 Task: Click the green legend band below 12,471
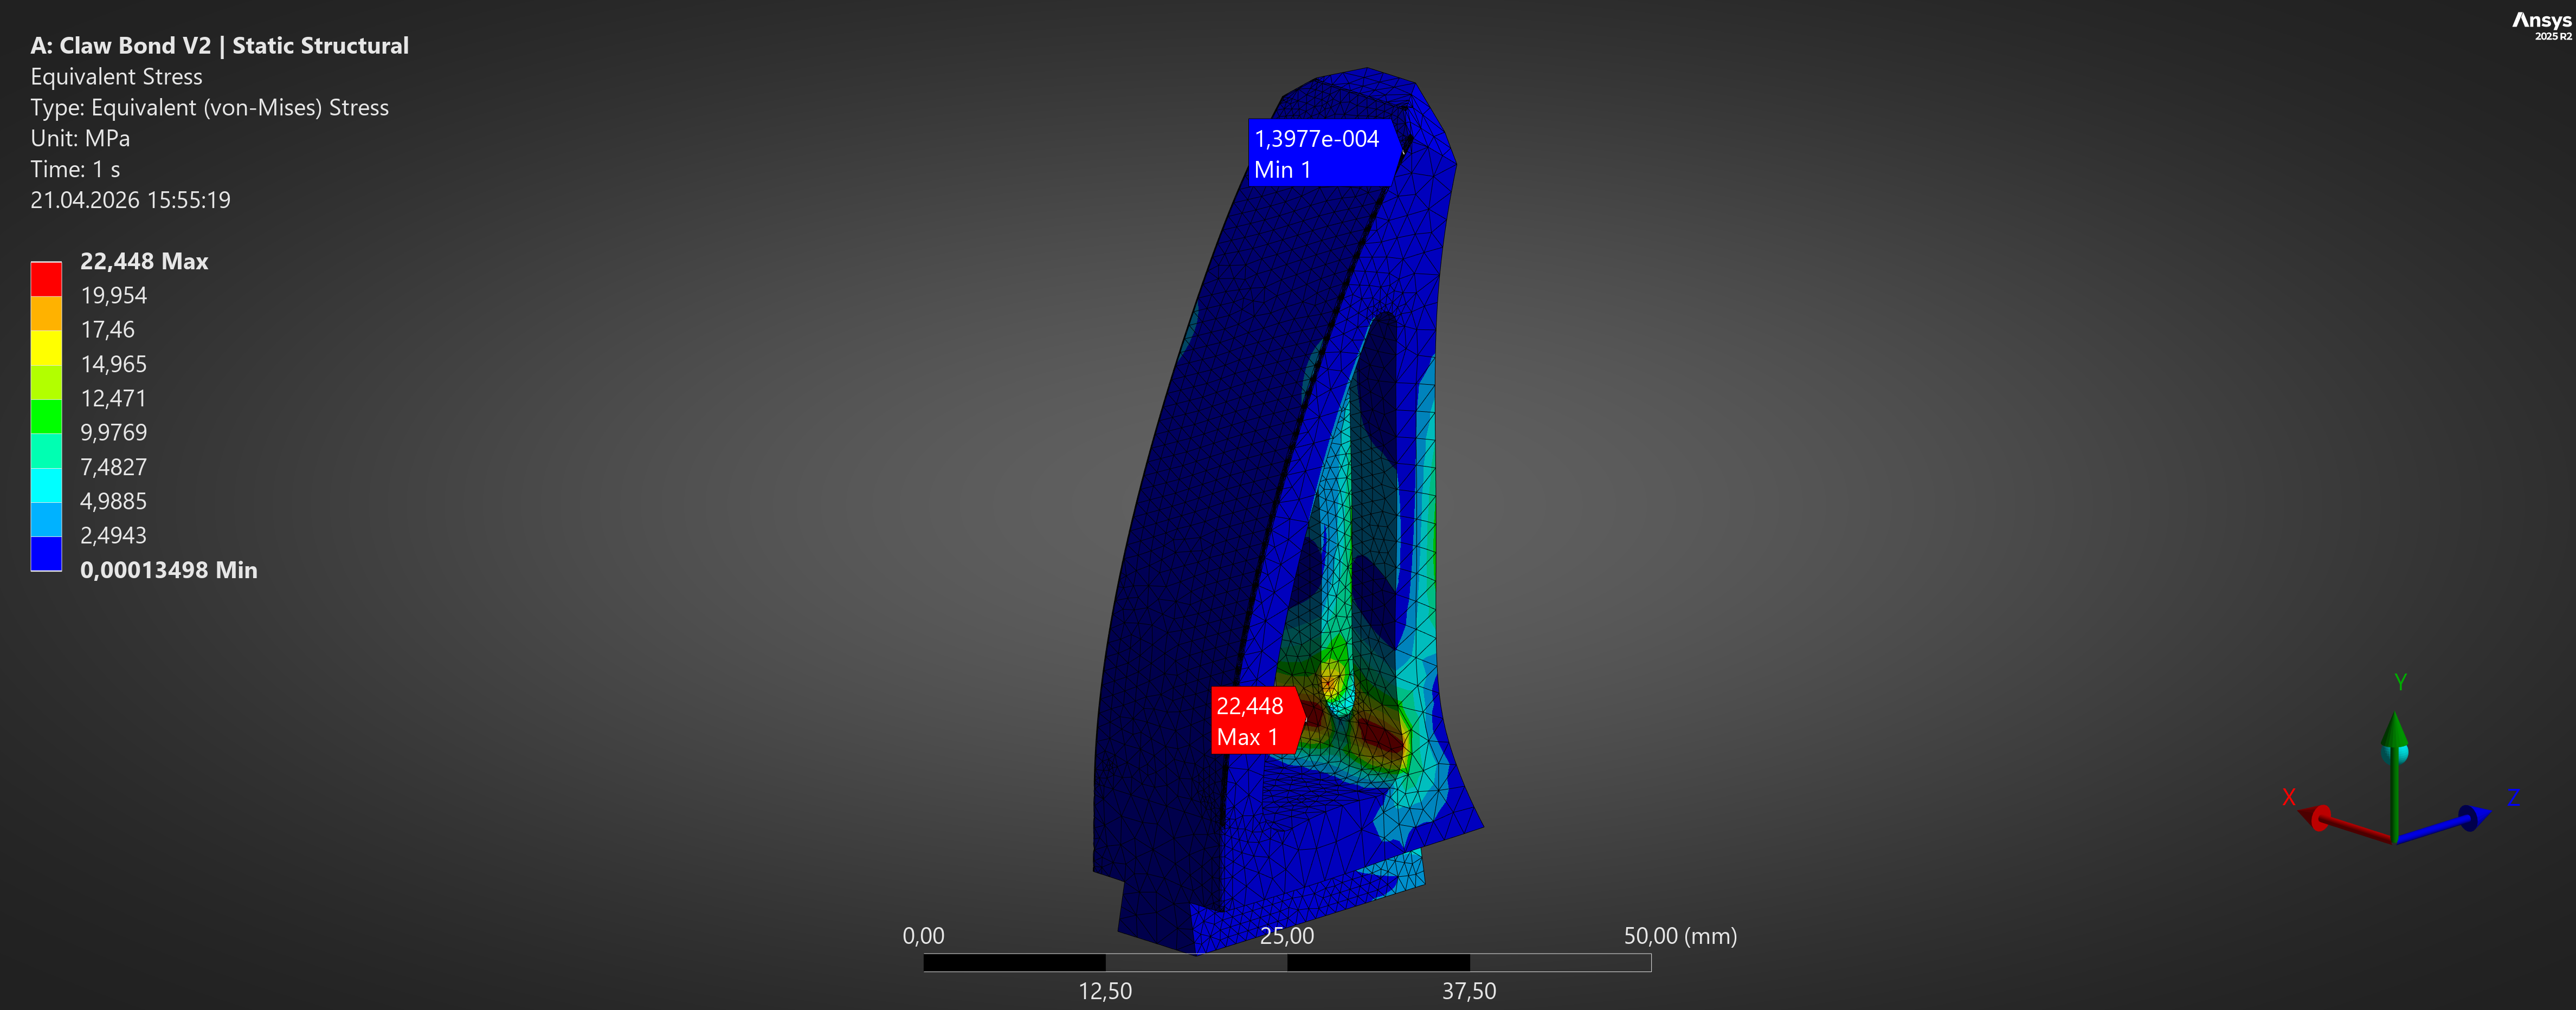point(46,416)
